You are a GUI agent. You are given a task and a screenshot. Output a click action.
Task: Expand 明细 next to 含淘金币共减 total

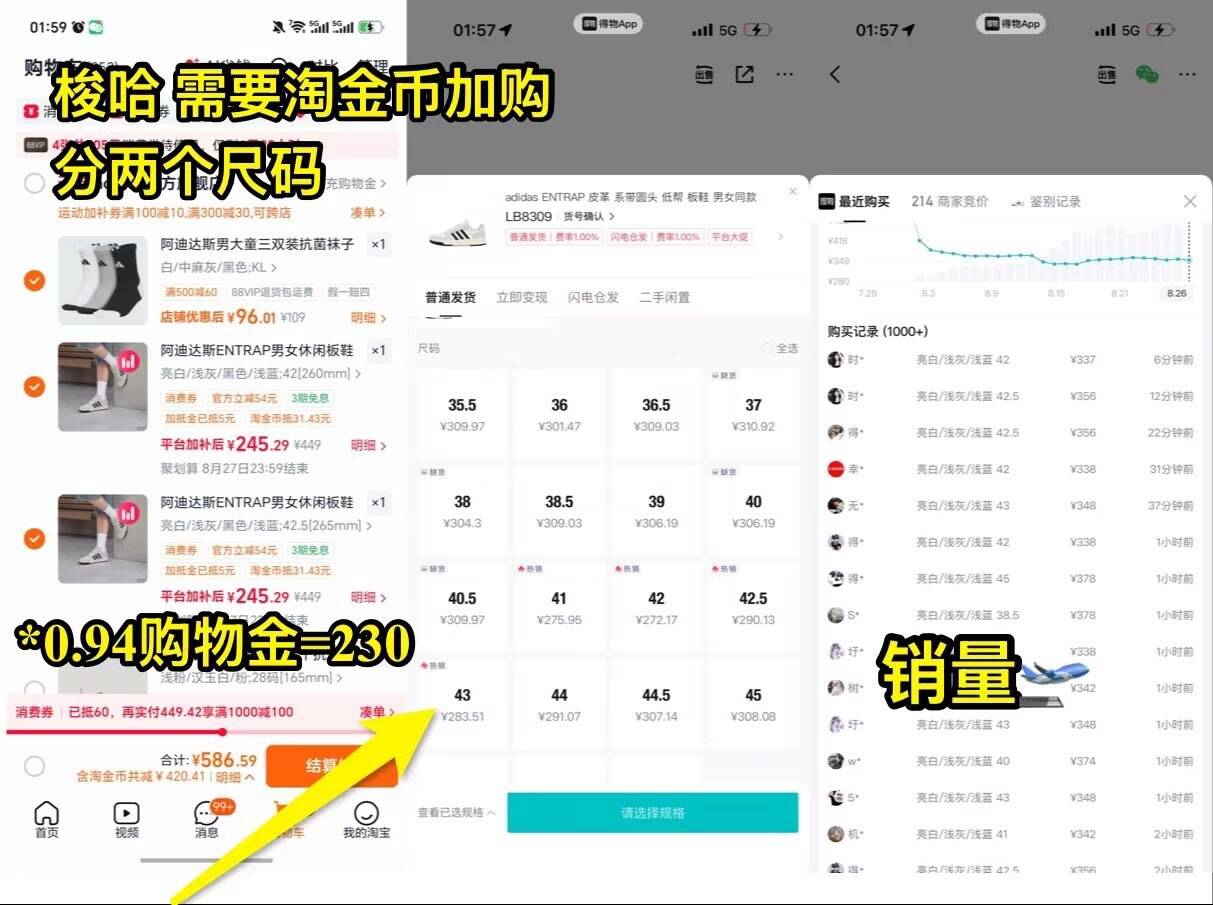(x=235, y=776)
